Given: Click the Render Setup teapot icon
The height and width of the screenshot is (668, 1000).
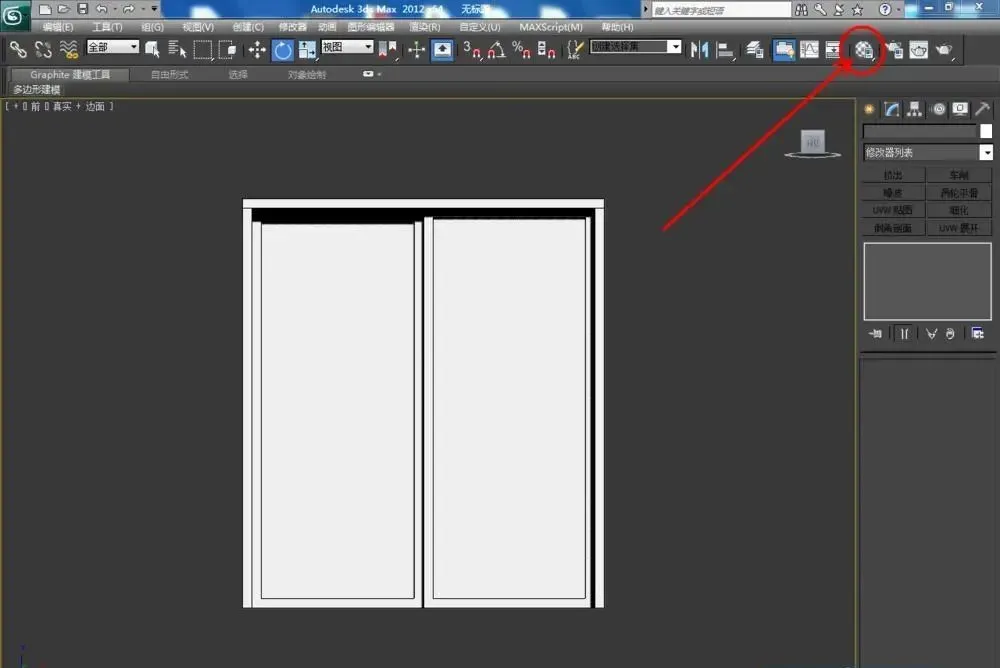Looking at the screenshot, I should pyautogui.click(x=893, y=50).
